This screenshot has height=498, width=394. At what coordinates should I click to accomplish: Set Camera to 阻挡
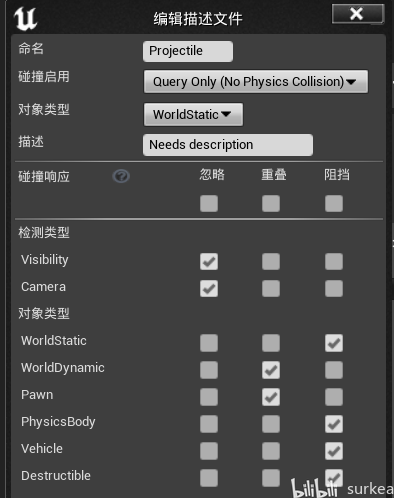(334, 288)
